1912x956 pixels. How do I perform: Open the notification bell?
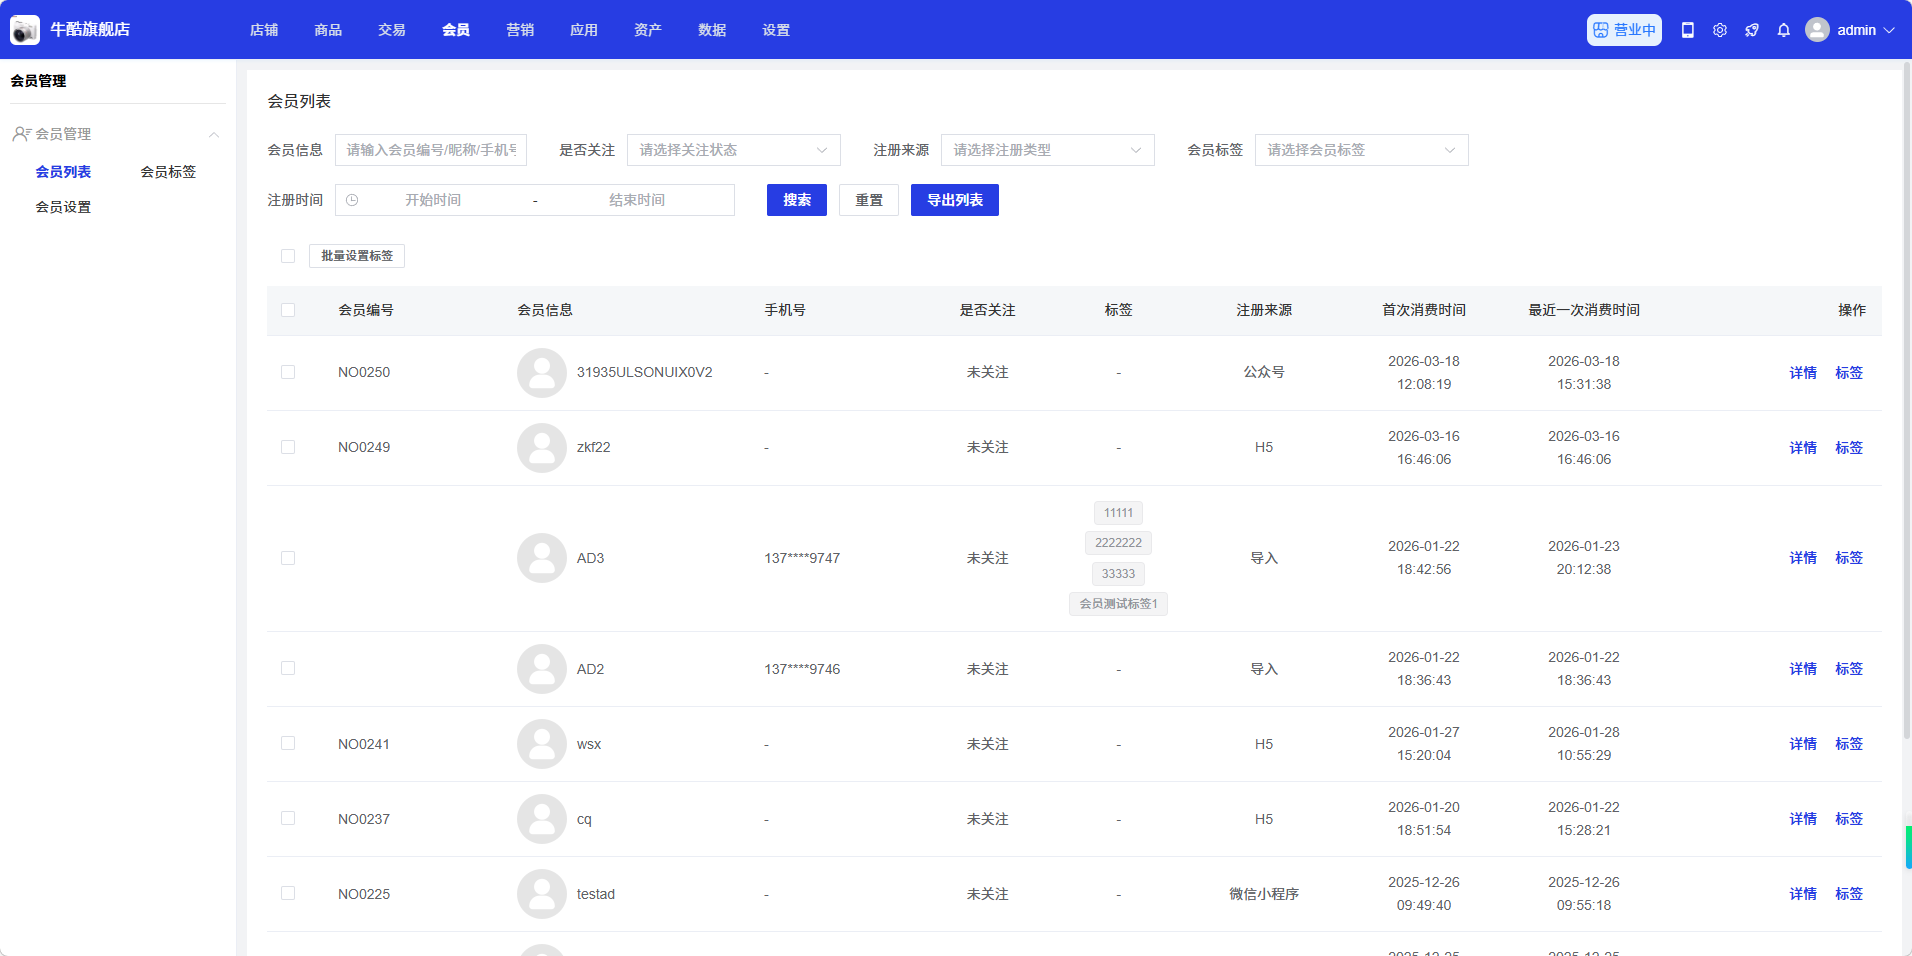(x=1784, y=30)
